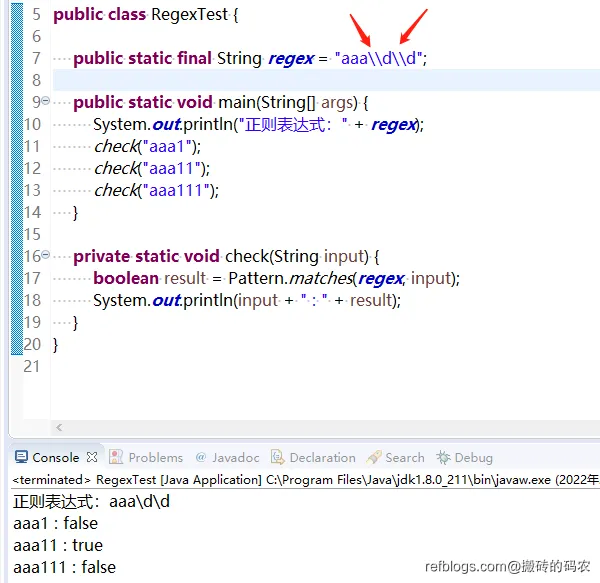Image resolution: width=600 pixels, height=583 pixels.
Task: Open the Search tab
Action: (404, 457)
